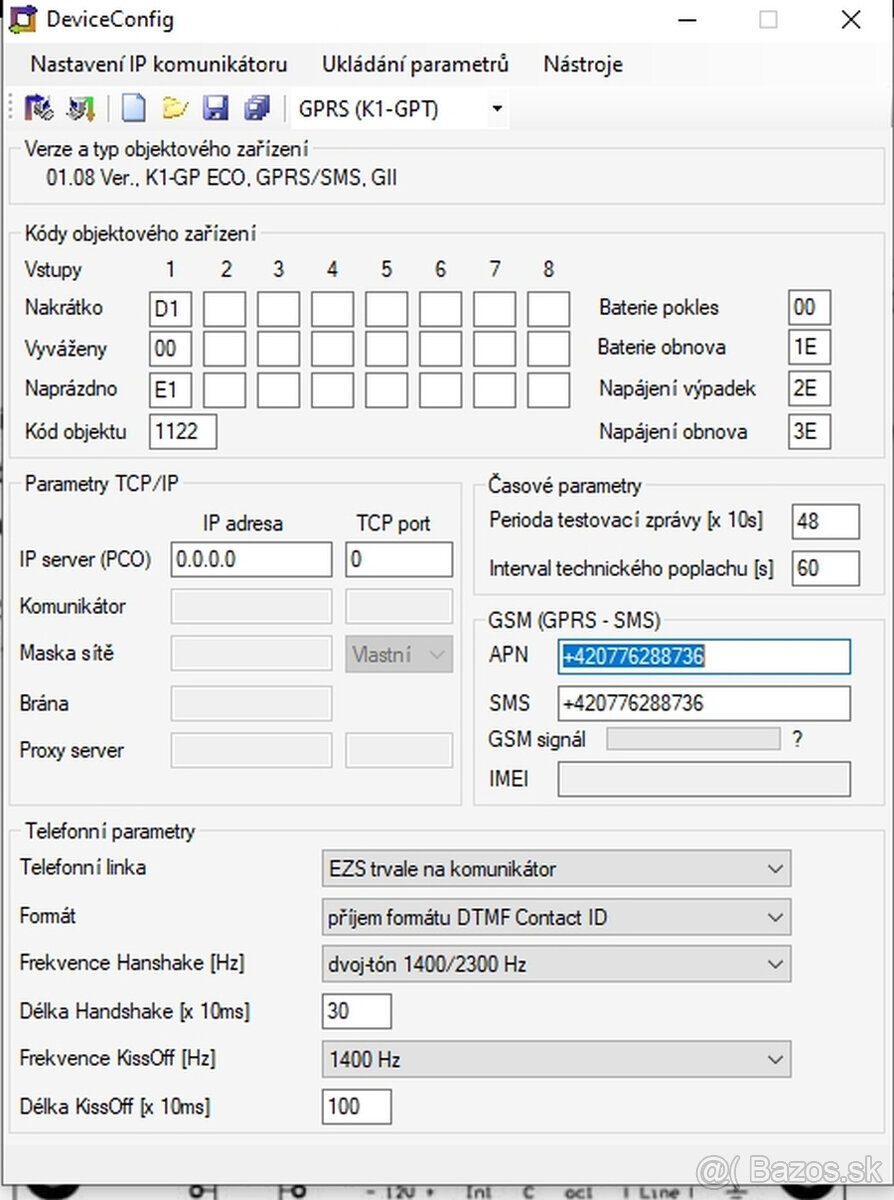894x1200 pixels.
Task: Click the new configuration file icon
Action: pyautogui.click(x=132, y=107)
